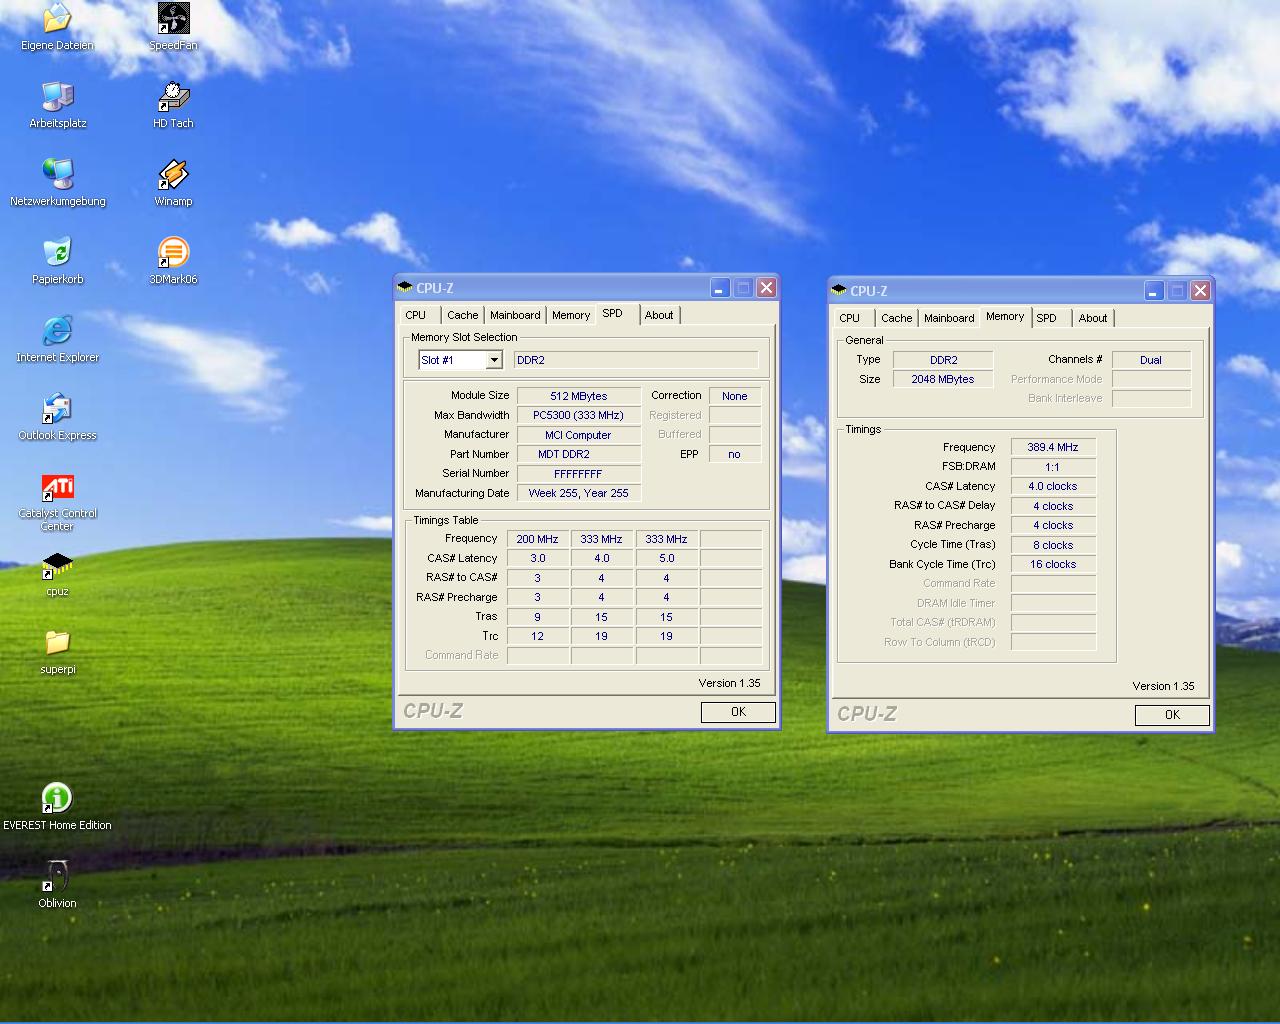This screenshot has height=1024, width=1280.
Task: Click OK in the Memory CPU-Z window
Action: point(1172,715)
